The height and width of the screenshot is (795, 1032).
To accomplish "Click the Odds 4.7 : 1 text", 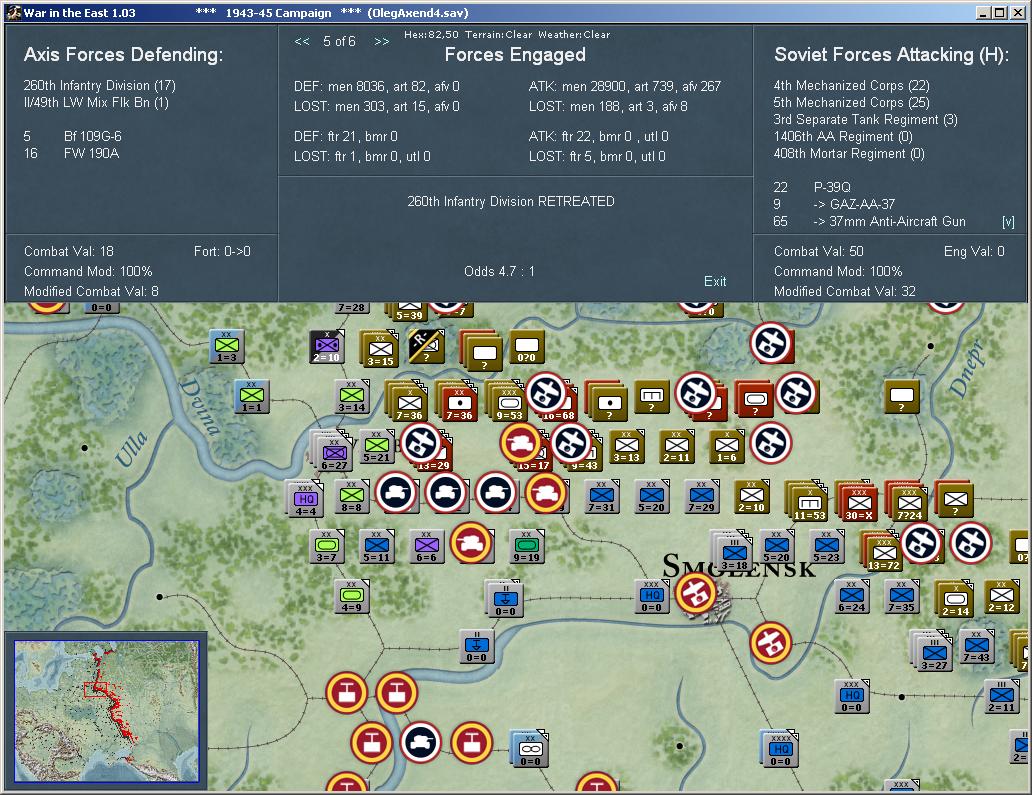I will [x=500, y=271].
